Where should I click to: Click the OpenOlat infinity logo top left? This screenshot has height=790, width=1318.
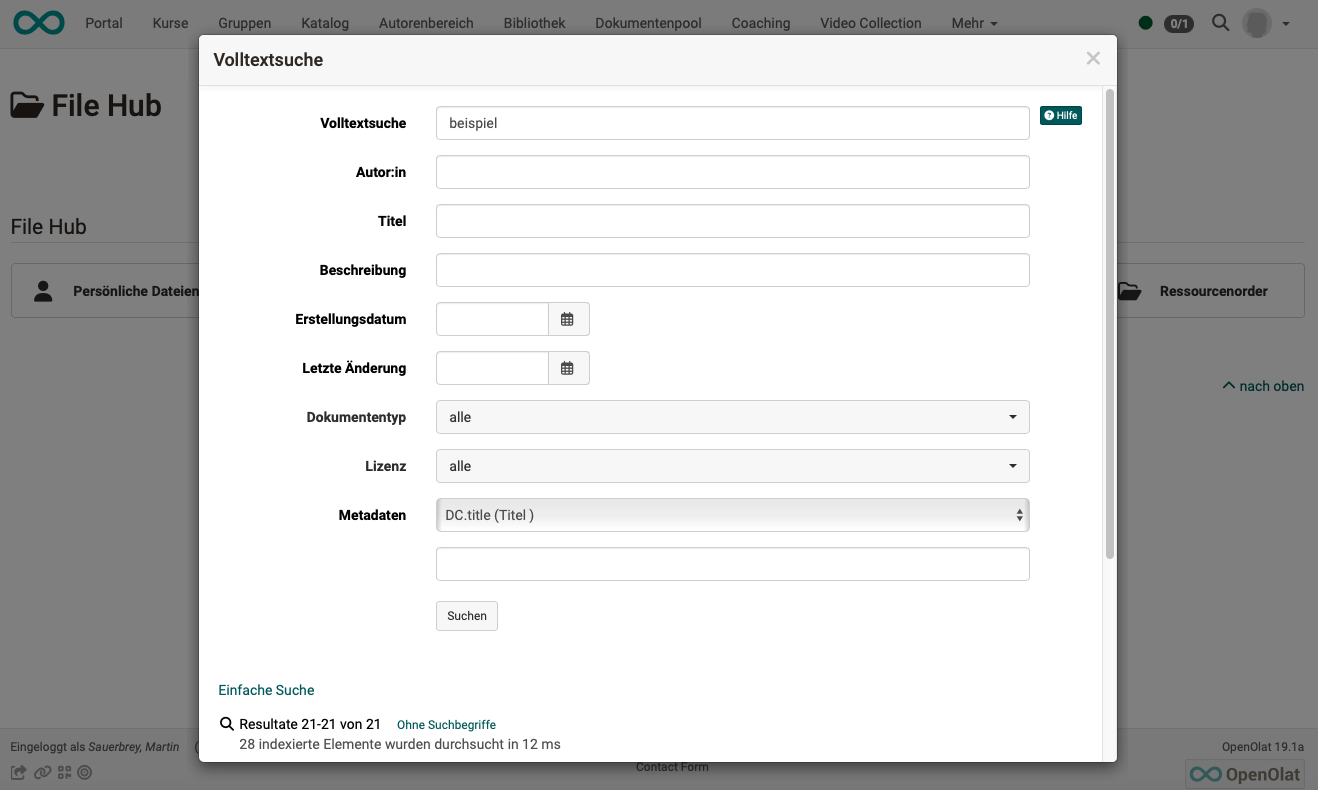tap(38, 21)
